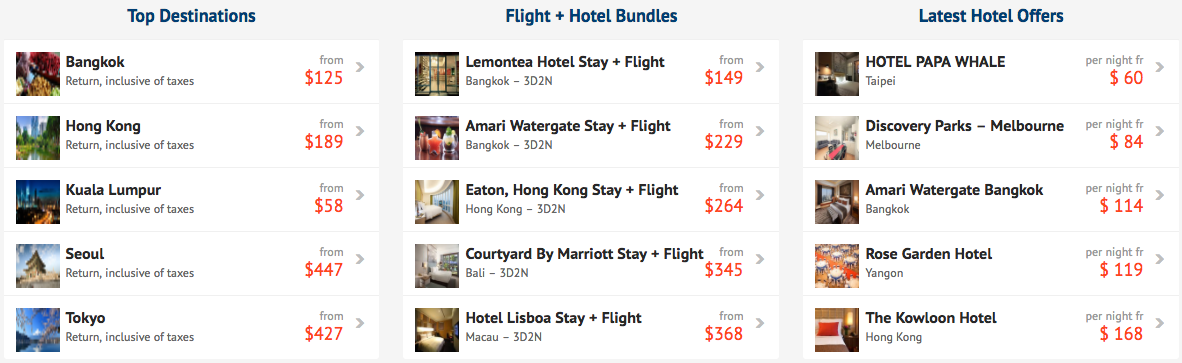Click the Courtyard By Marriott room thumbnail
This screenshot has width=1182, height=363.
[437, 266]
